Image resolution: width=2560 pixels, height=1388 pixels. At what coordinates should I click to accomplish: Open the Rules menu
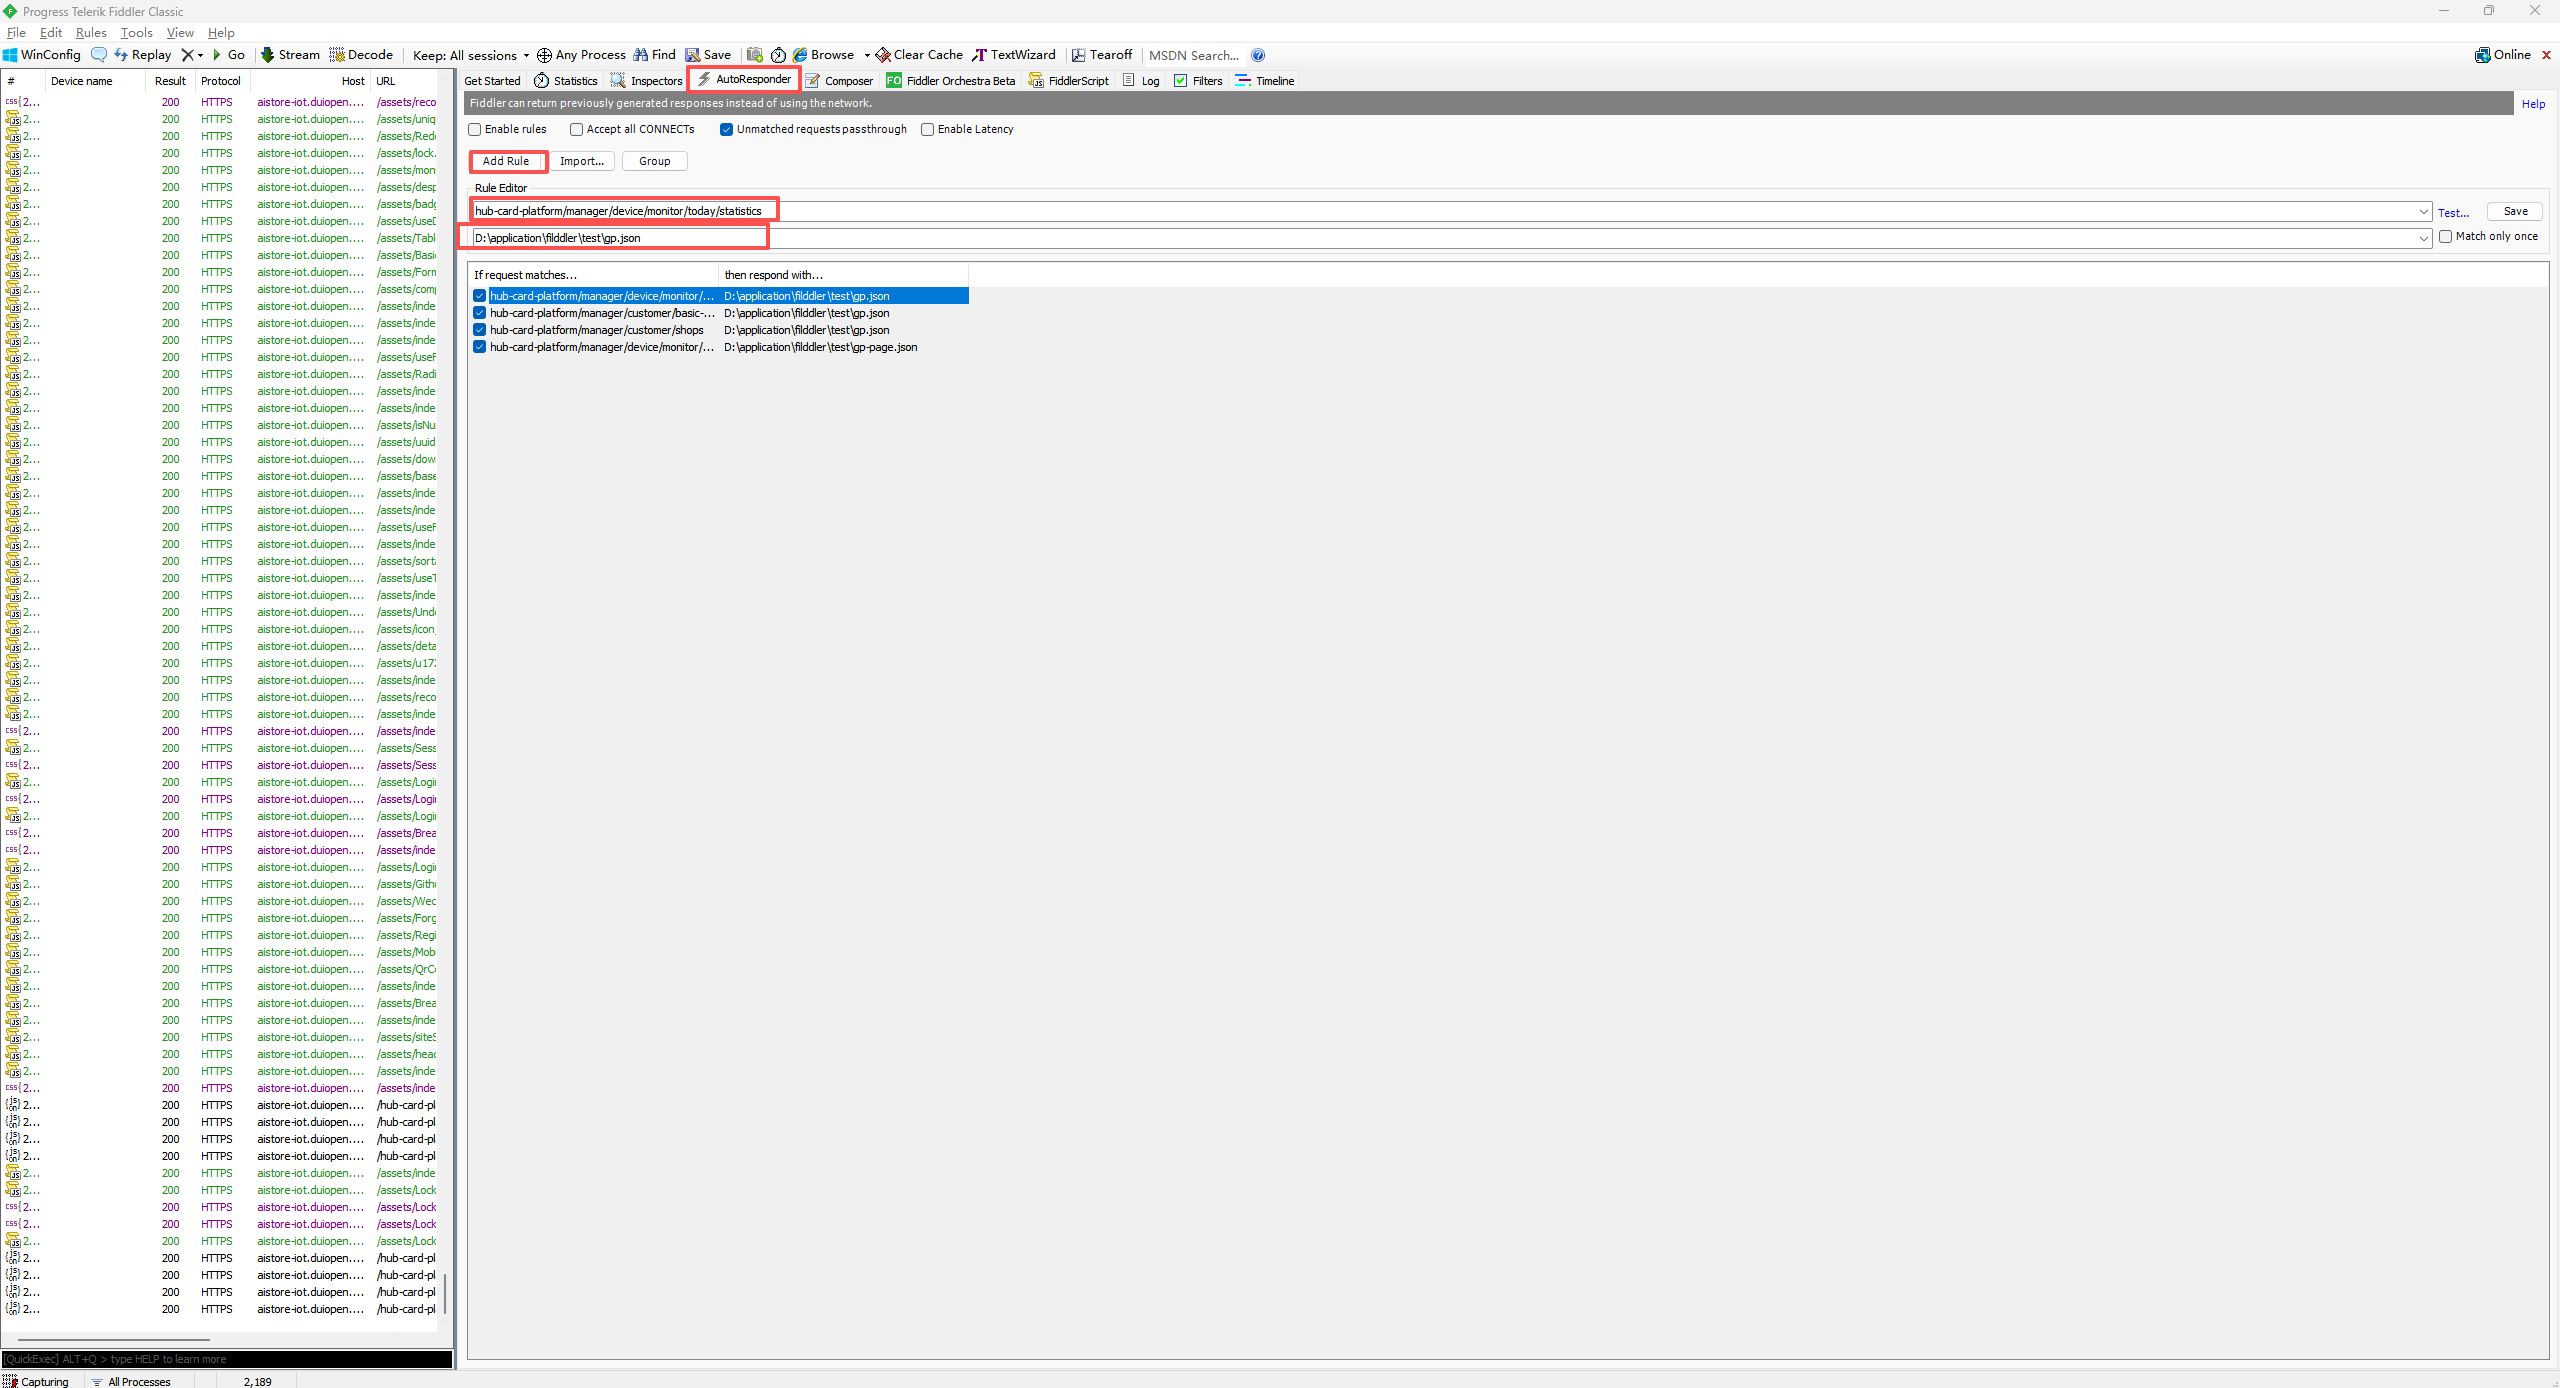click(x=91, y=33)
